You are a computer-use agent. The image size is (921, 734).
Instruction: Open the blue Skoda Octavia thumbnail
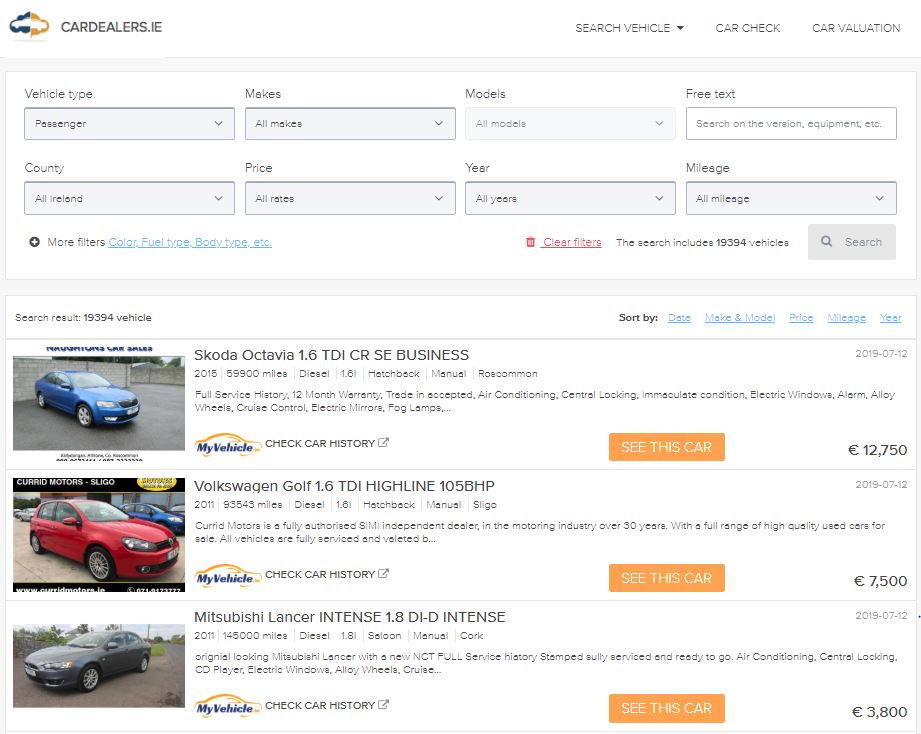coord(99,402)
